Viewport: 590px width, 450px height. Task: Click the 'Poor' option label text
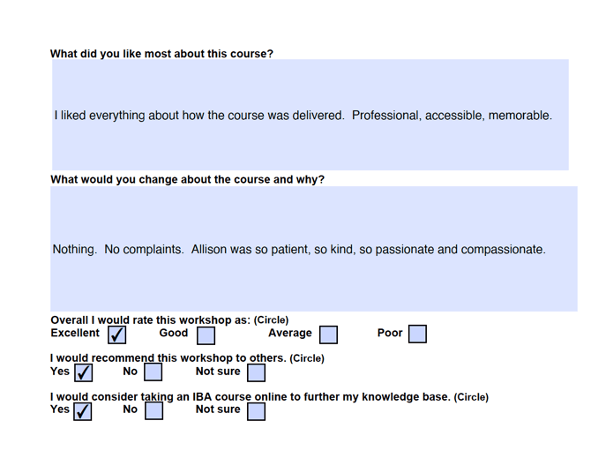[390, 333]
